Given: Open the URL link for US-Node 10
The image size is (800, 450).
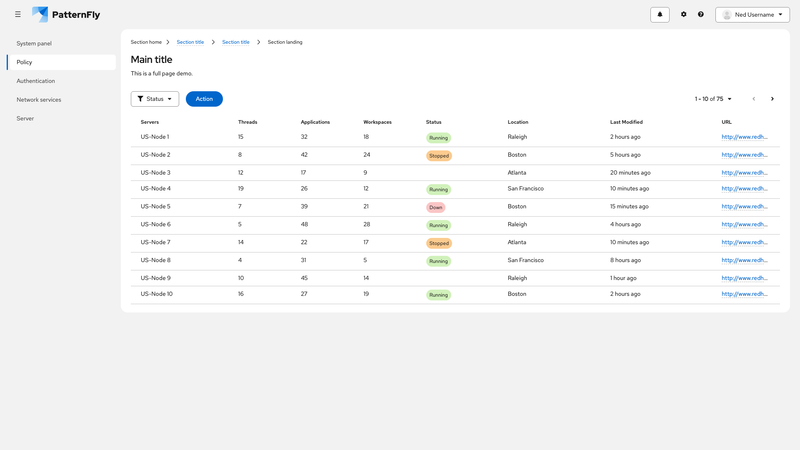Looking at the screenshot, I should [x=744, y=294].
